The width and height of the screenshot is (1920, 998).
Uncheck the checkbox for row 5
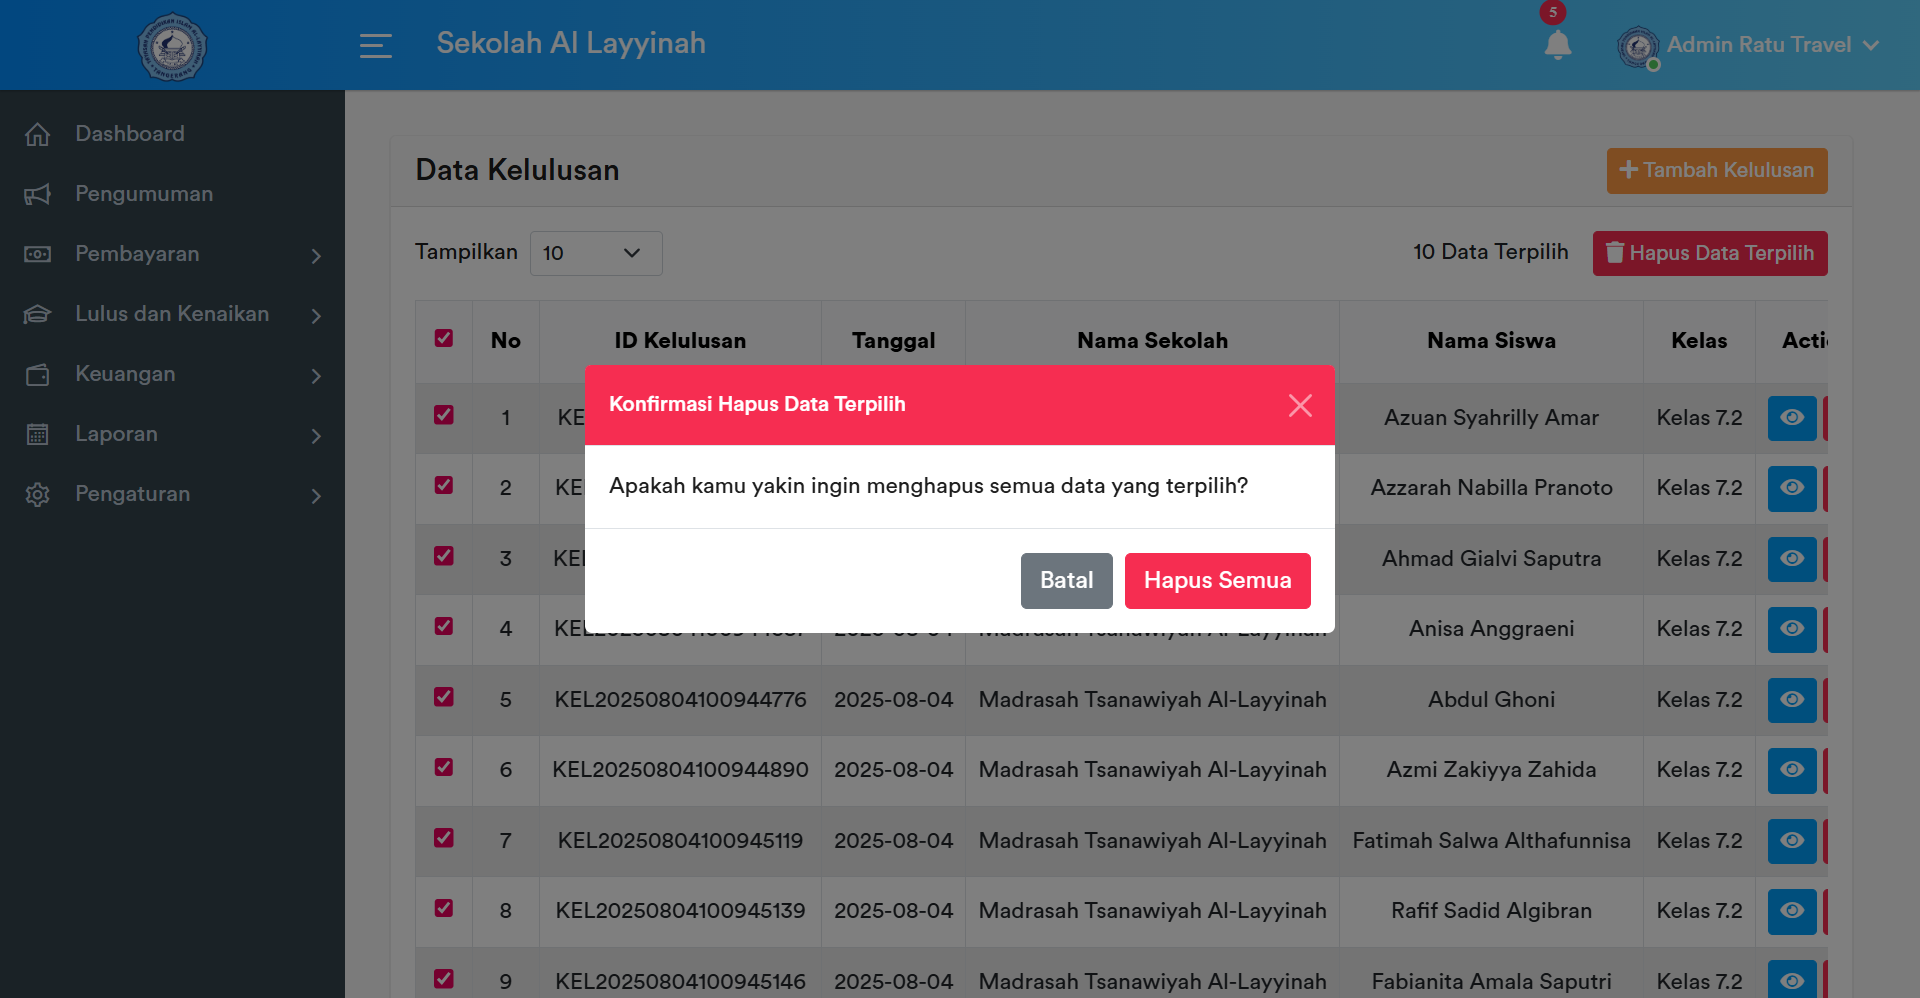click(444, 697)
